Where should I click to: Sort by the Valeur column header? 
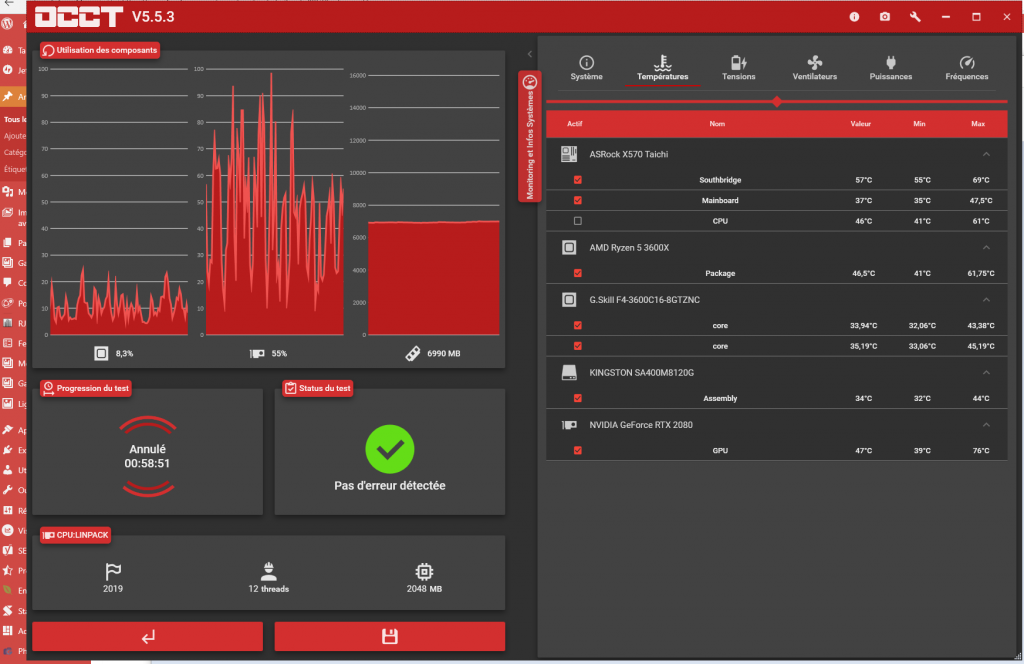[x=861, y=123]
